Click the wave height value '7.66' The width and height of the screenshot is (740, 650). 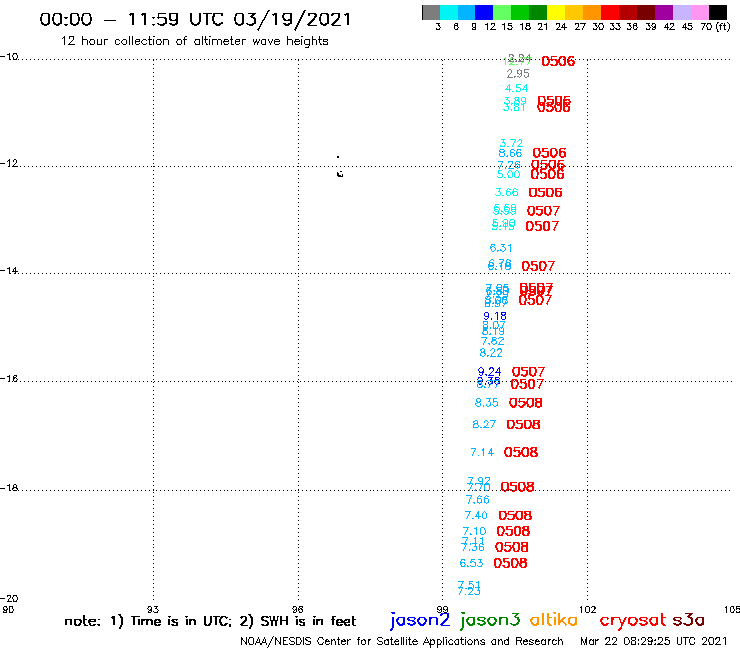[478, 499]
